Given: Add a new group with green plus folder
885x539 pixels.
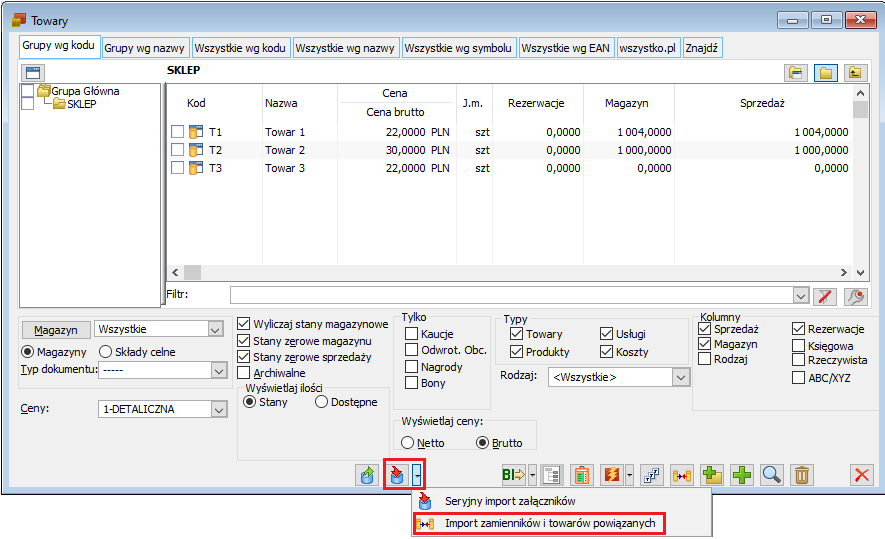Looking at the screenshot, I should tap(712, 475).
